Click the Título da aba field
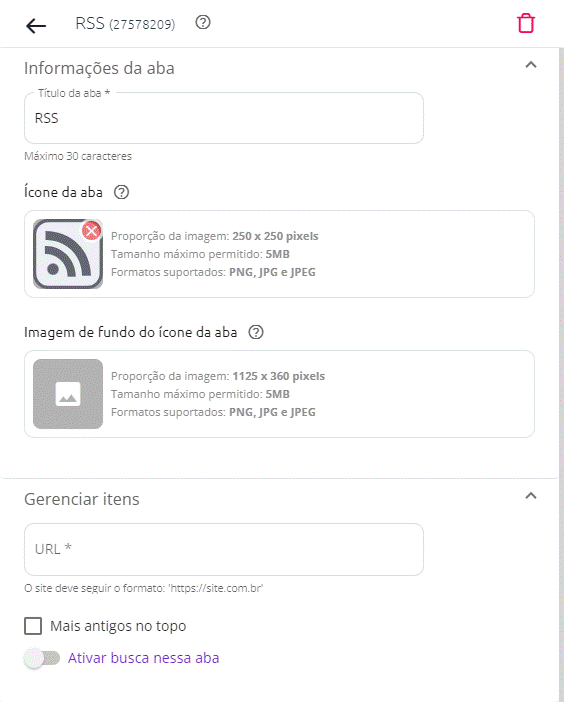This screenshot has width=564, height=702. coord(224,118)
